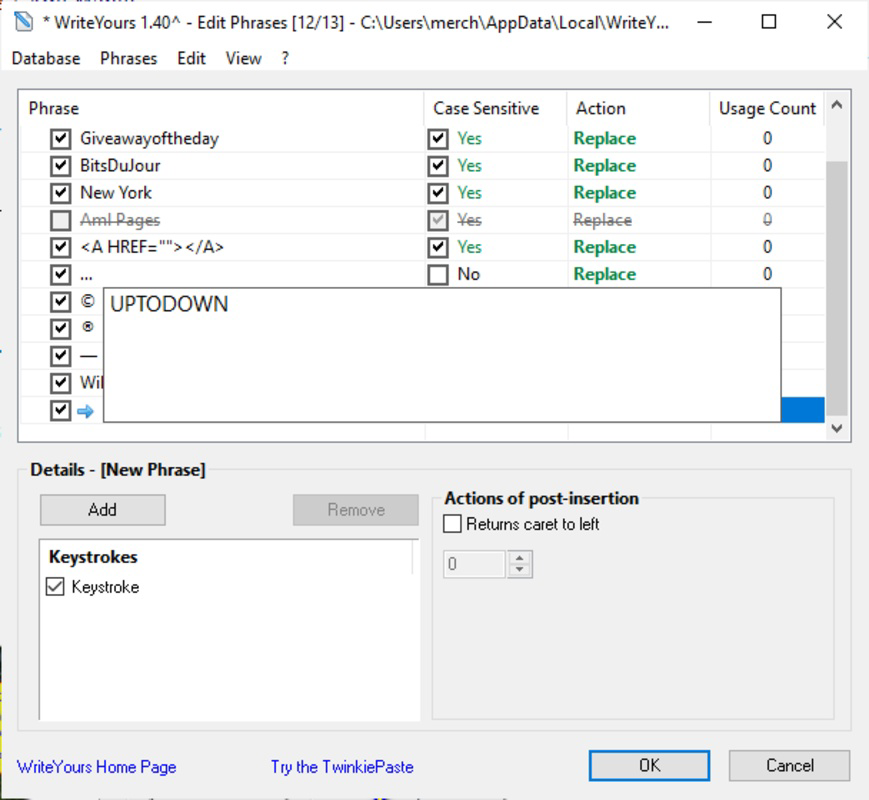Toggle the Keystroke checkbox
Viewport: 869px width, 800px height.
[55, 587]
